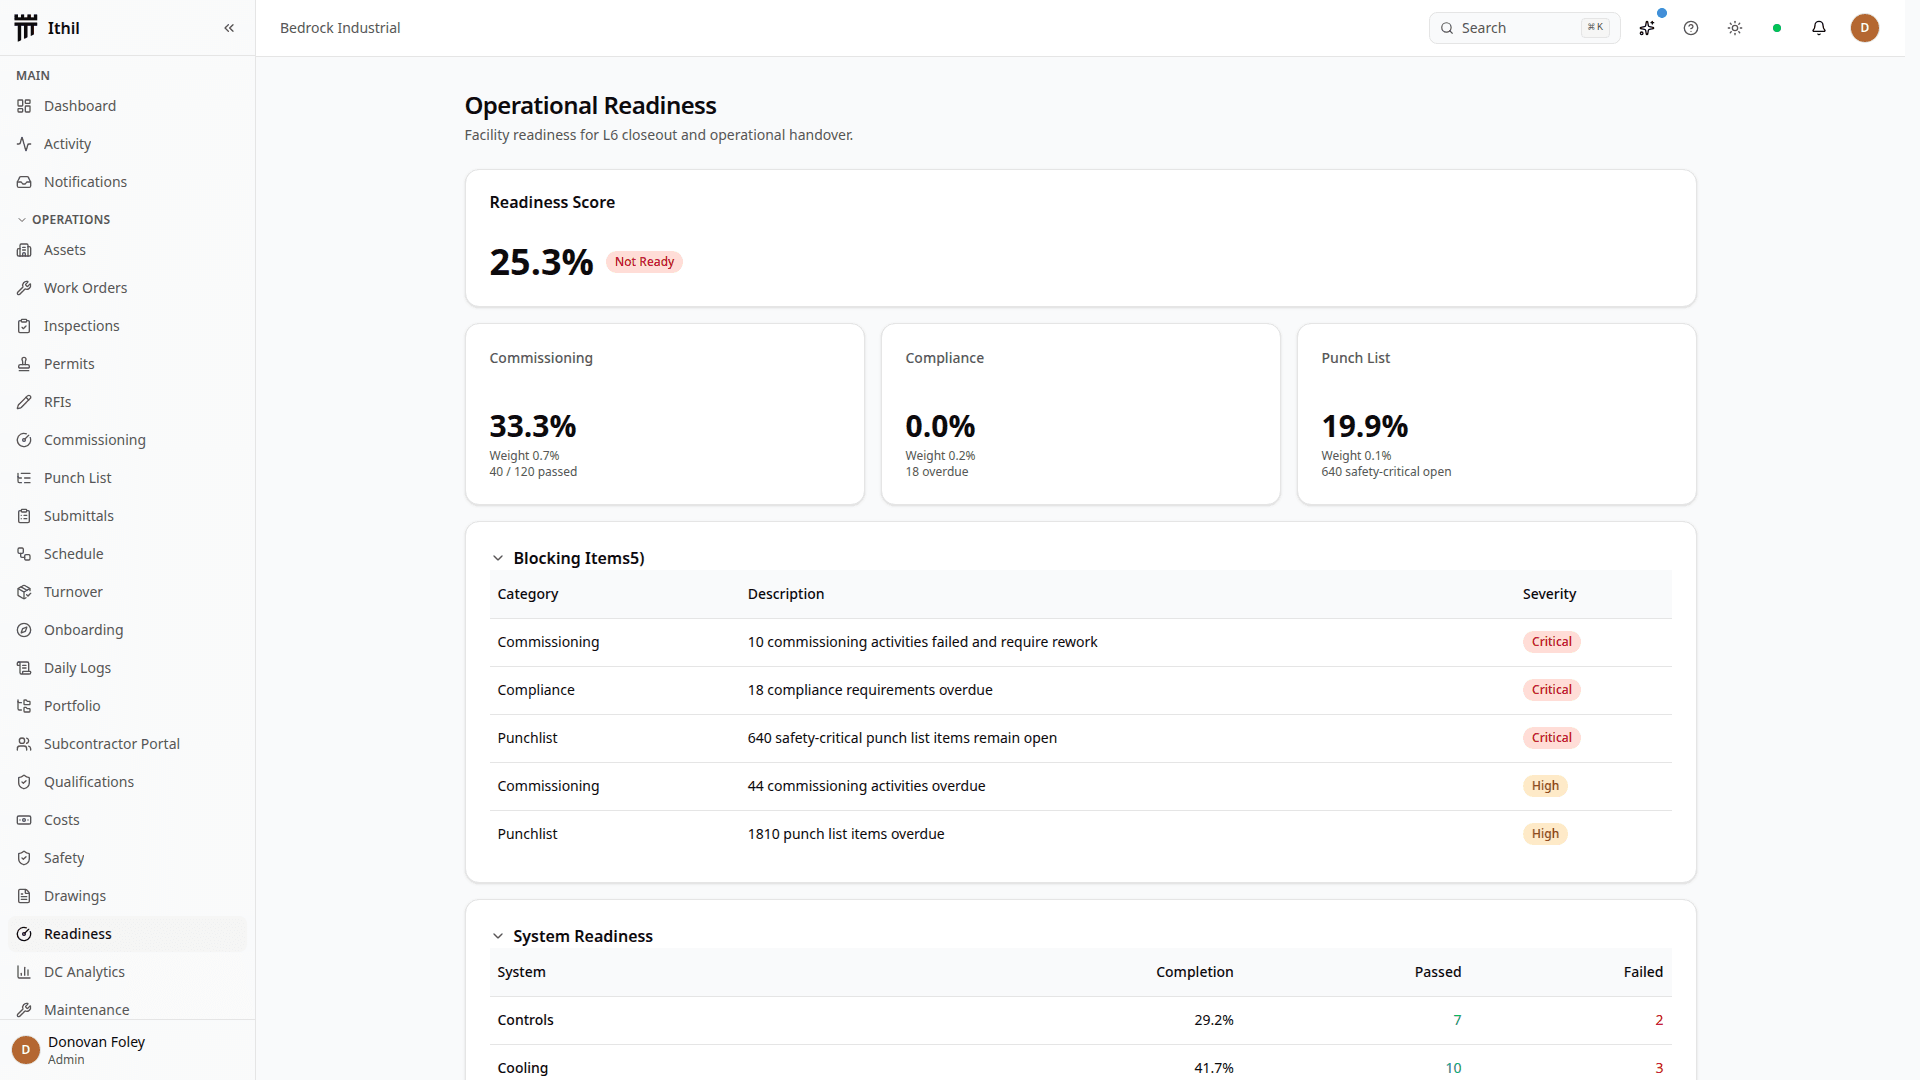This screenshot has height=1080, width=1920.
Task: Collapse the Blocking Items section chevron
Action: 497,558
